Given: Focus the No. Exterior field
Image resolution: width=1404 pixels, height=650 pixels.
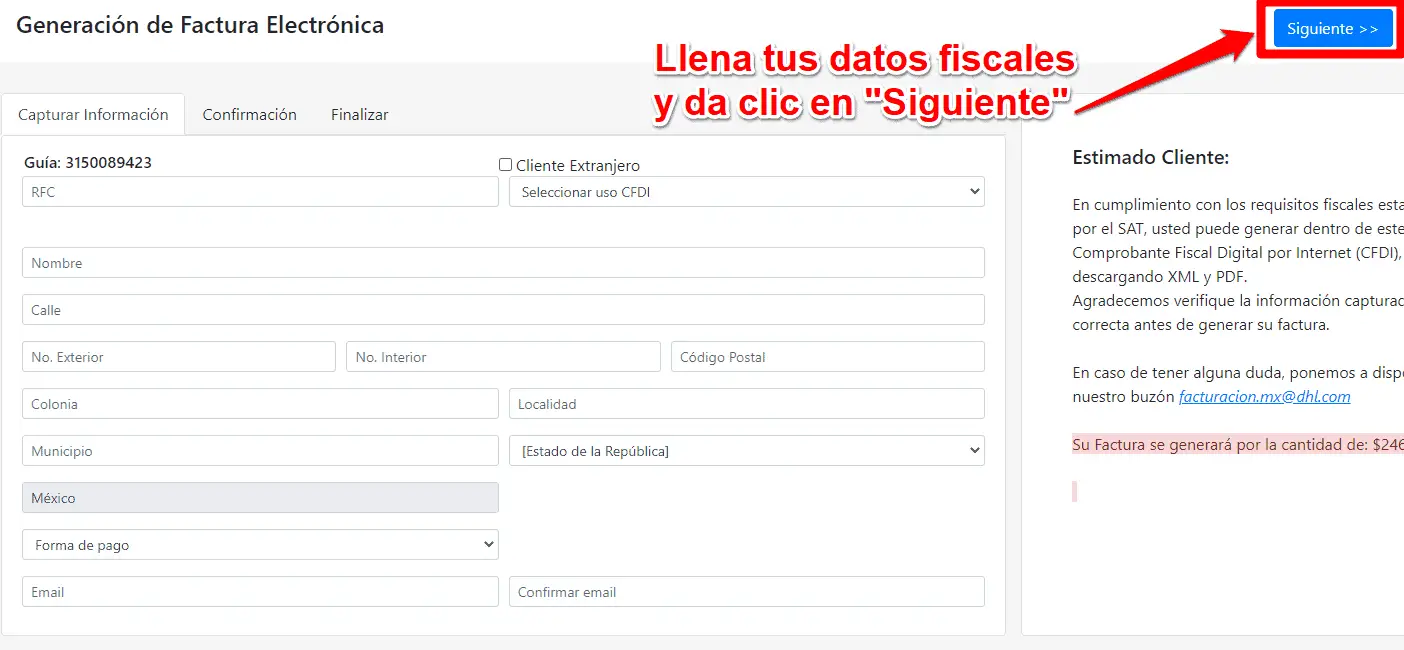Looking at the screenshot, I should [x=179, y=357].
